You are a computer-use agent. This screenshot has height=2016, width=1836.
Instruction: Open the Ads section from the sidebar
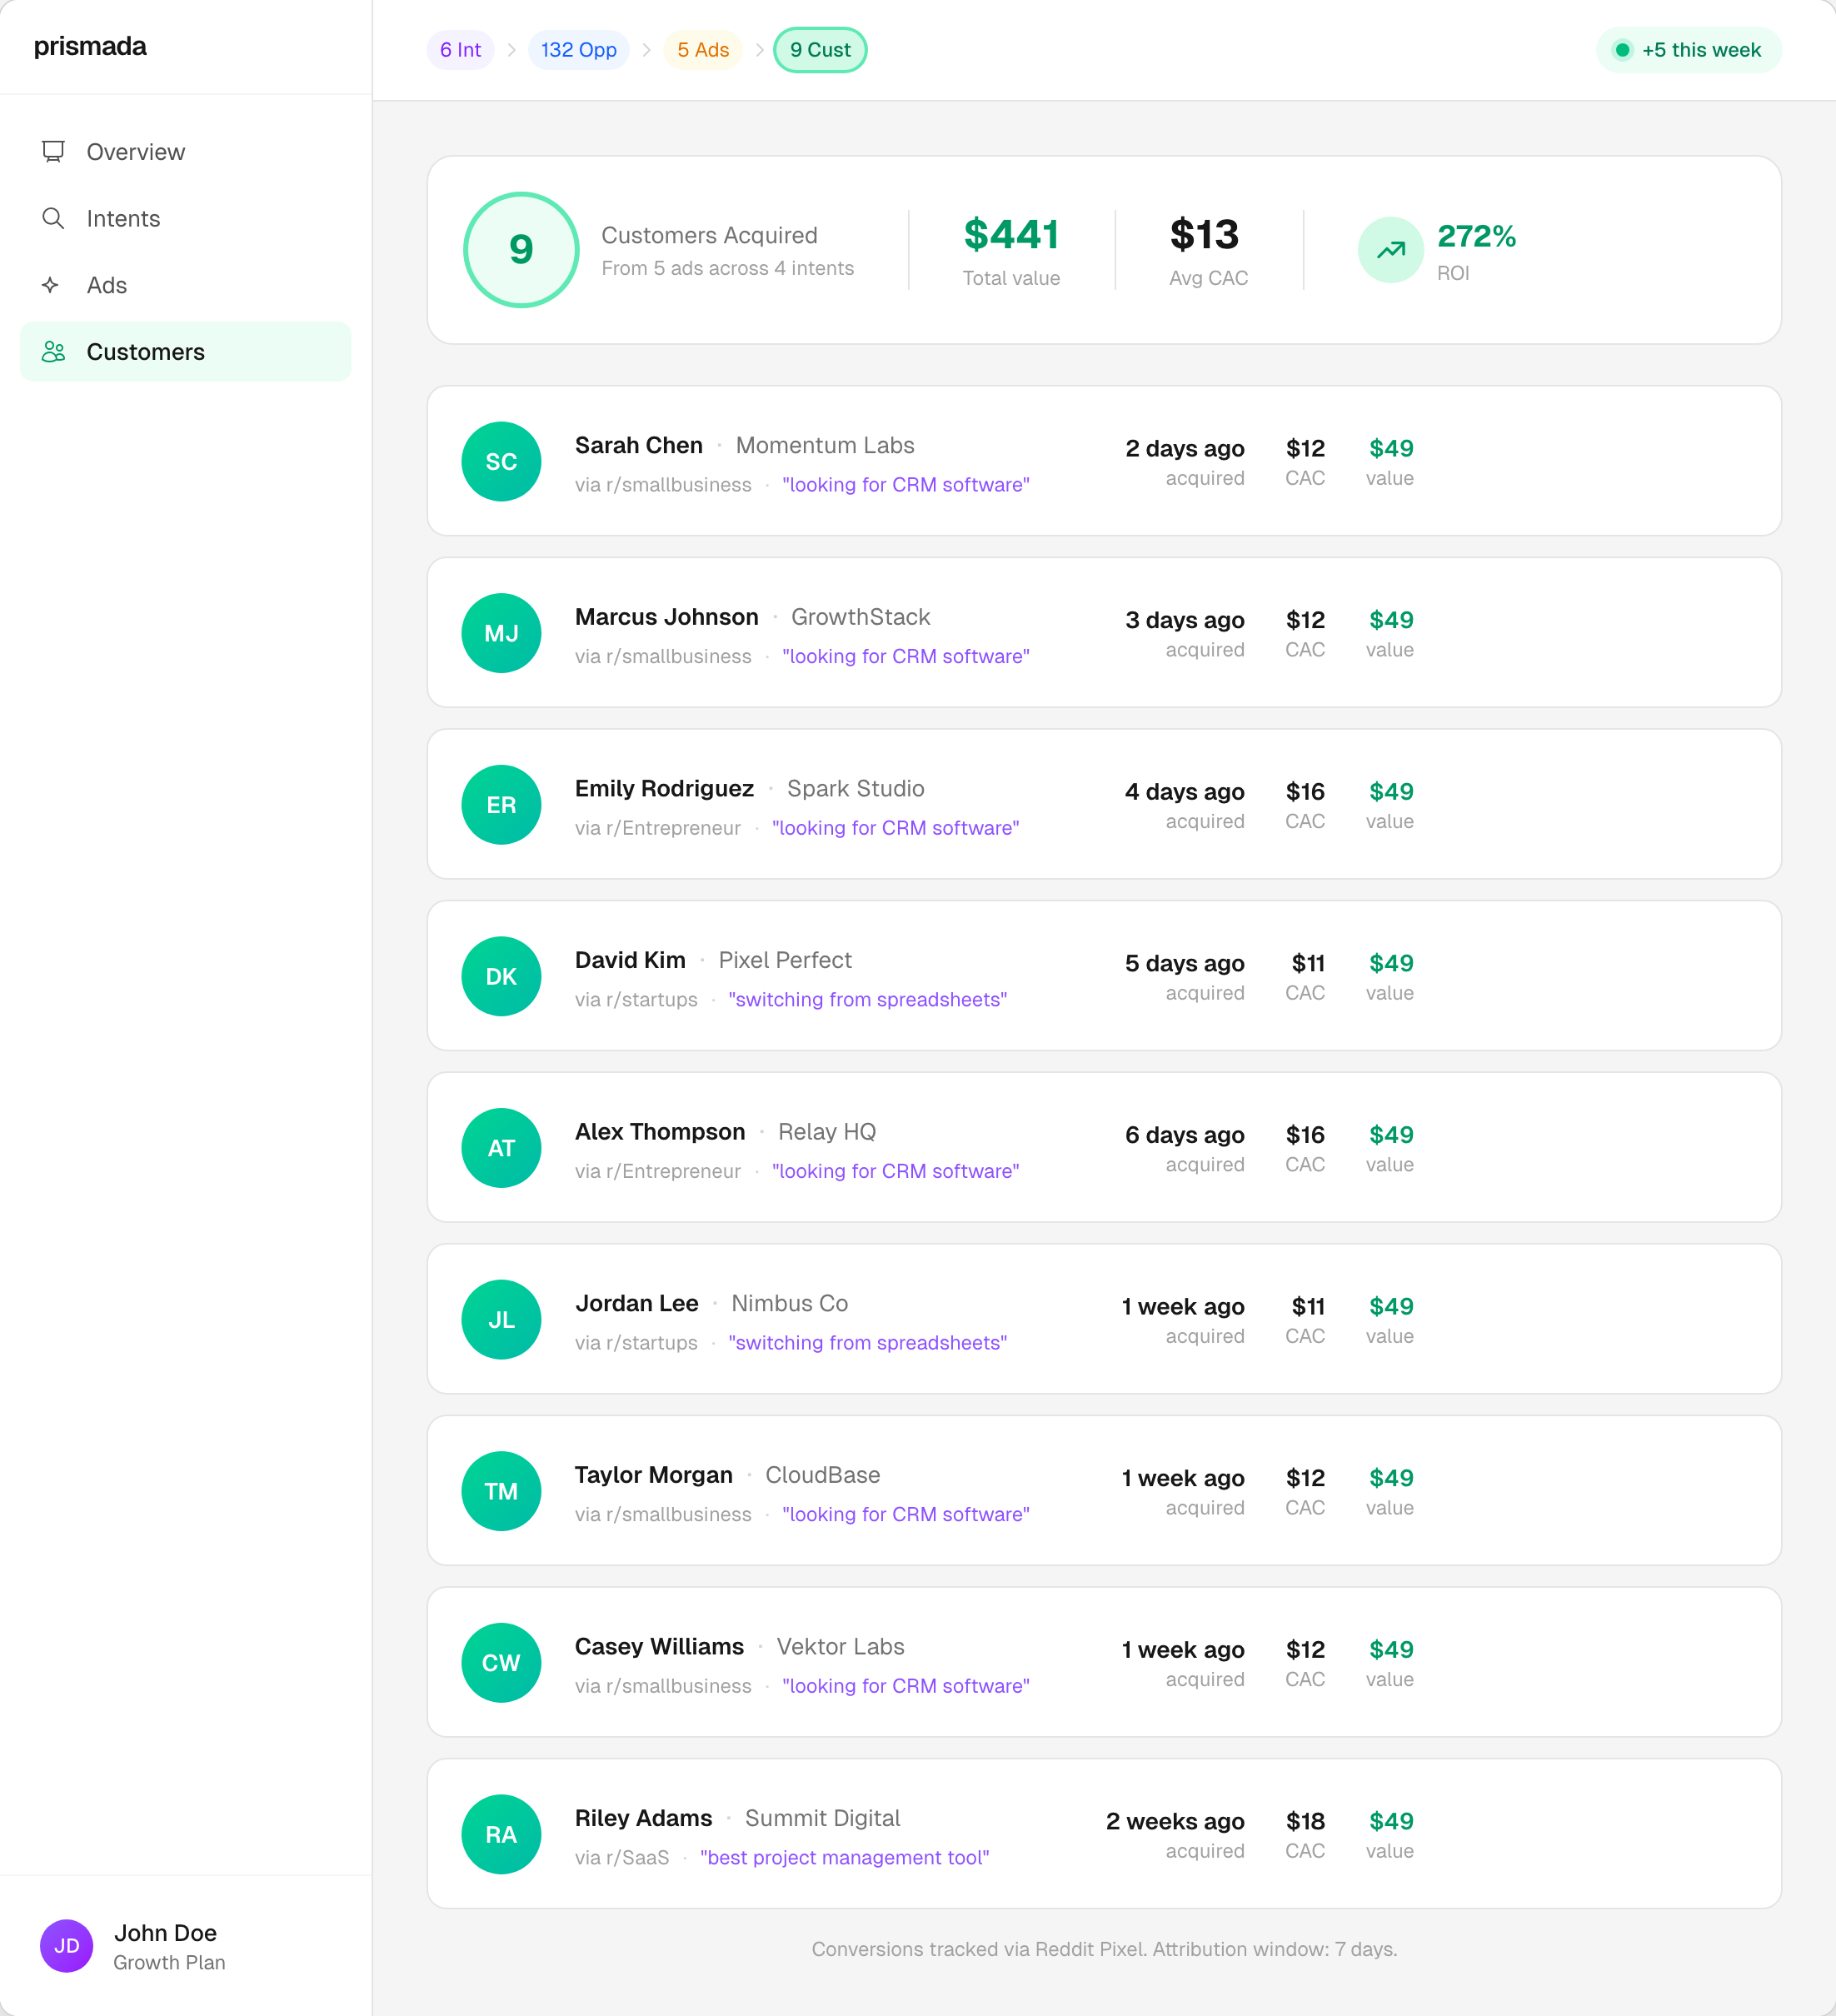click(x=105, y=285)
